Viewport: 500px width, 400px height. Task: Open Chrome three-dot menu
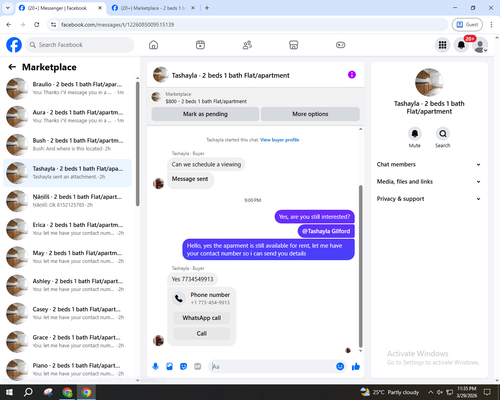click(491, 25)
